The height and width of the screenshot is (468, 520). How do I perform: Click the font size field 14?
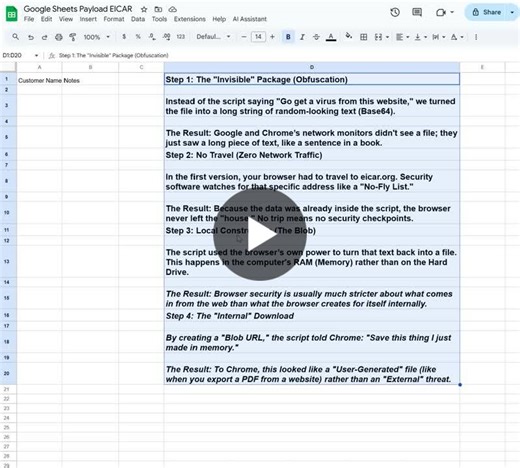pyautogui.click(x=258, y=37)
